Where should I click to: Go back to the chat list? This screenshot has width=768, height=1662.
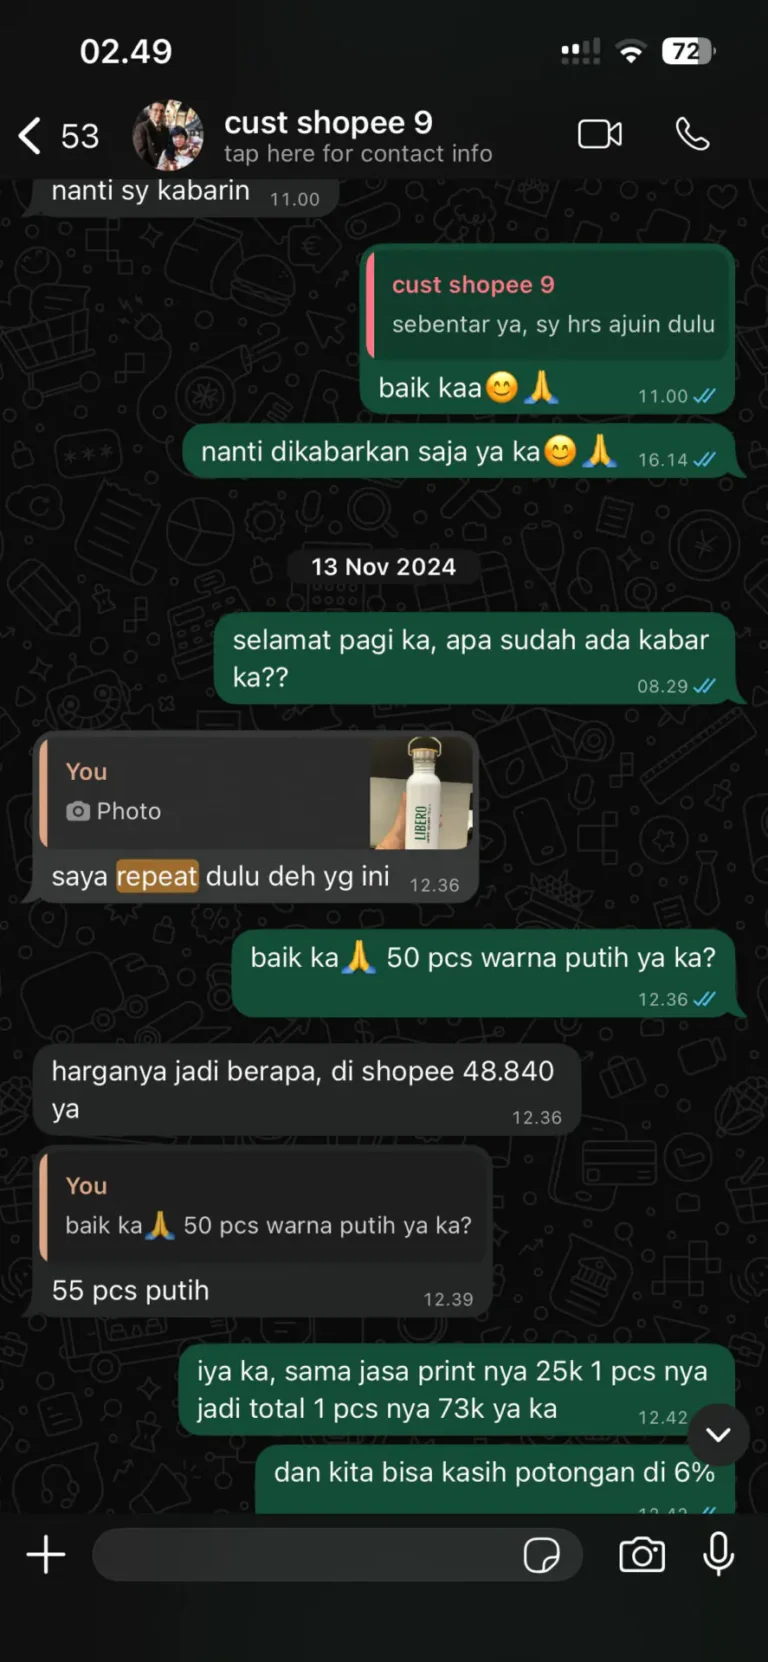(x=30, y=135)
